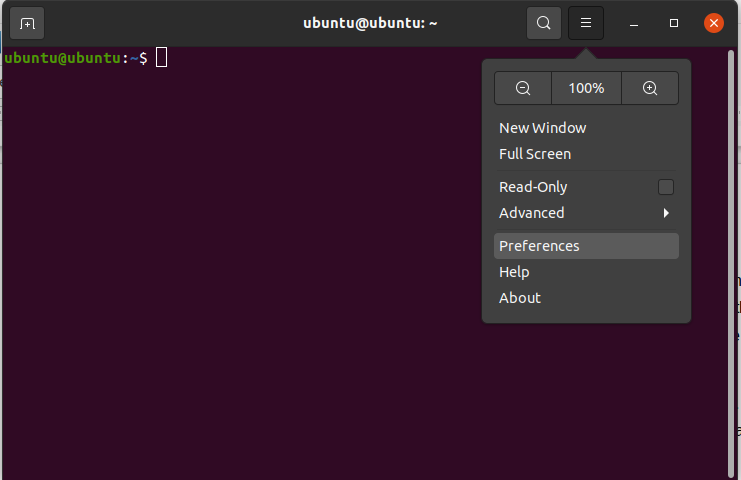The width and height of the screenshot is (741, 480).
Task: Enable the Read-Only checkbox
Action: tap(666, 187)
